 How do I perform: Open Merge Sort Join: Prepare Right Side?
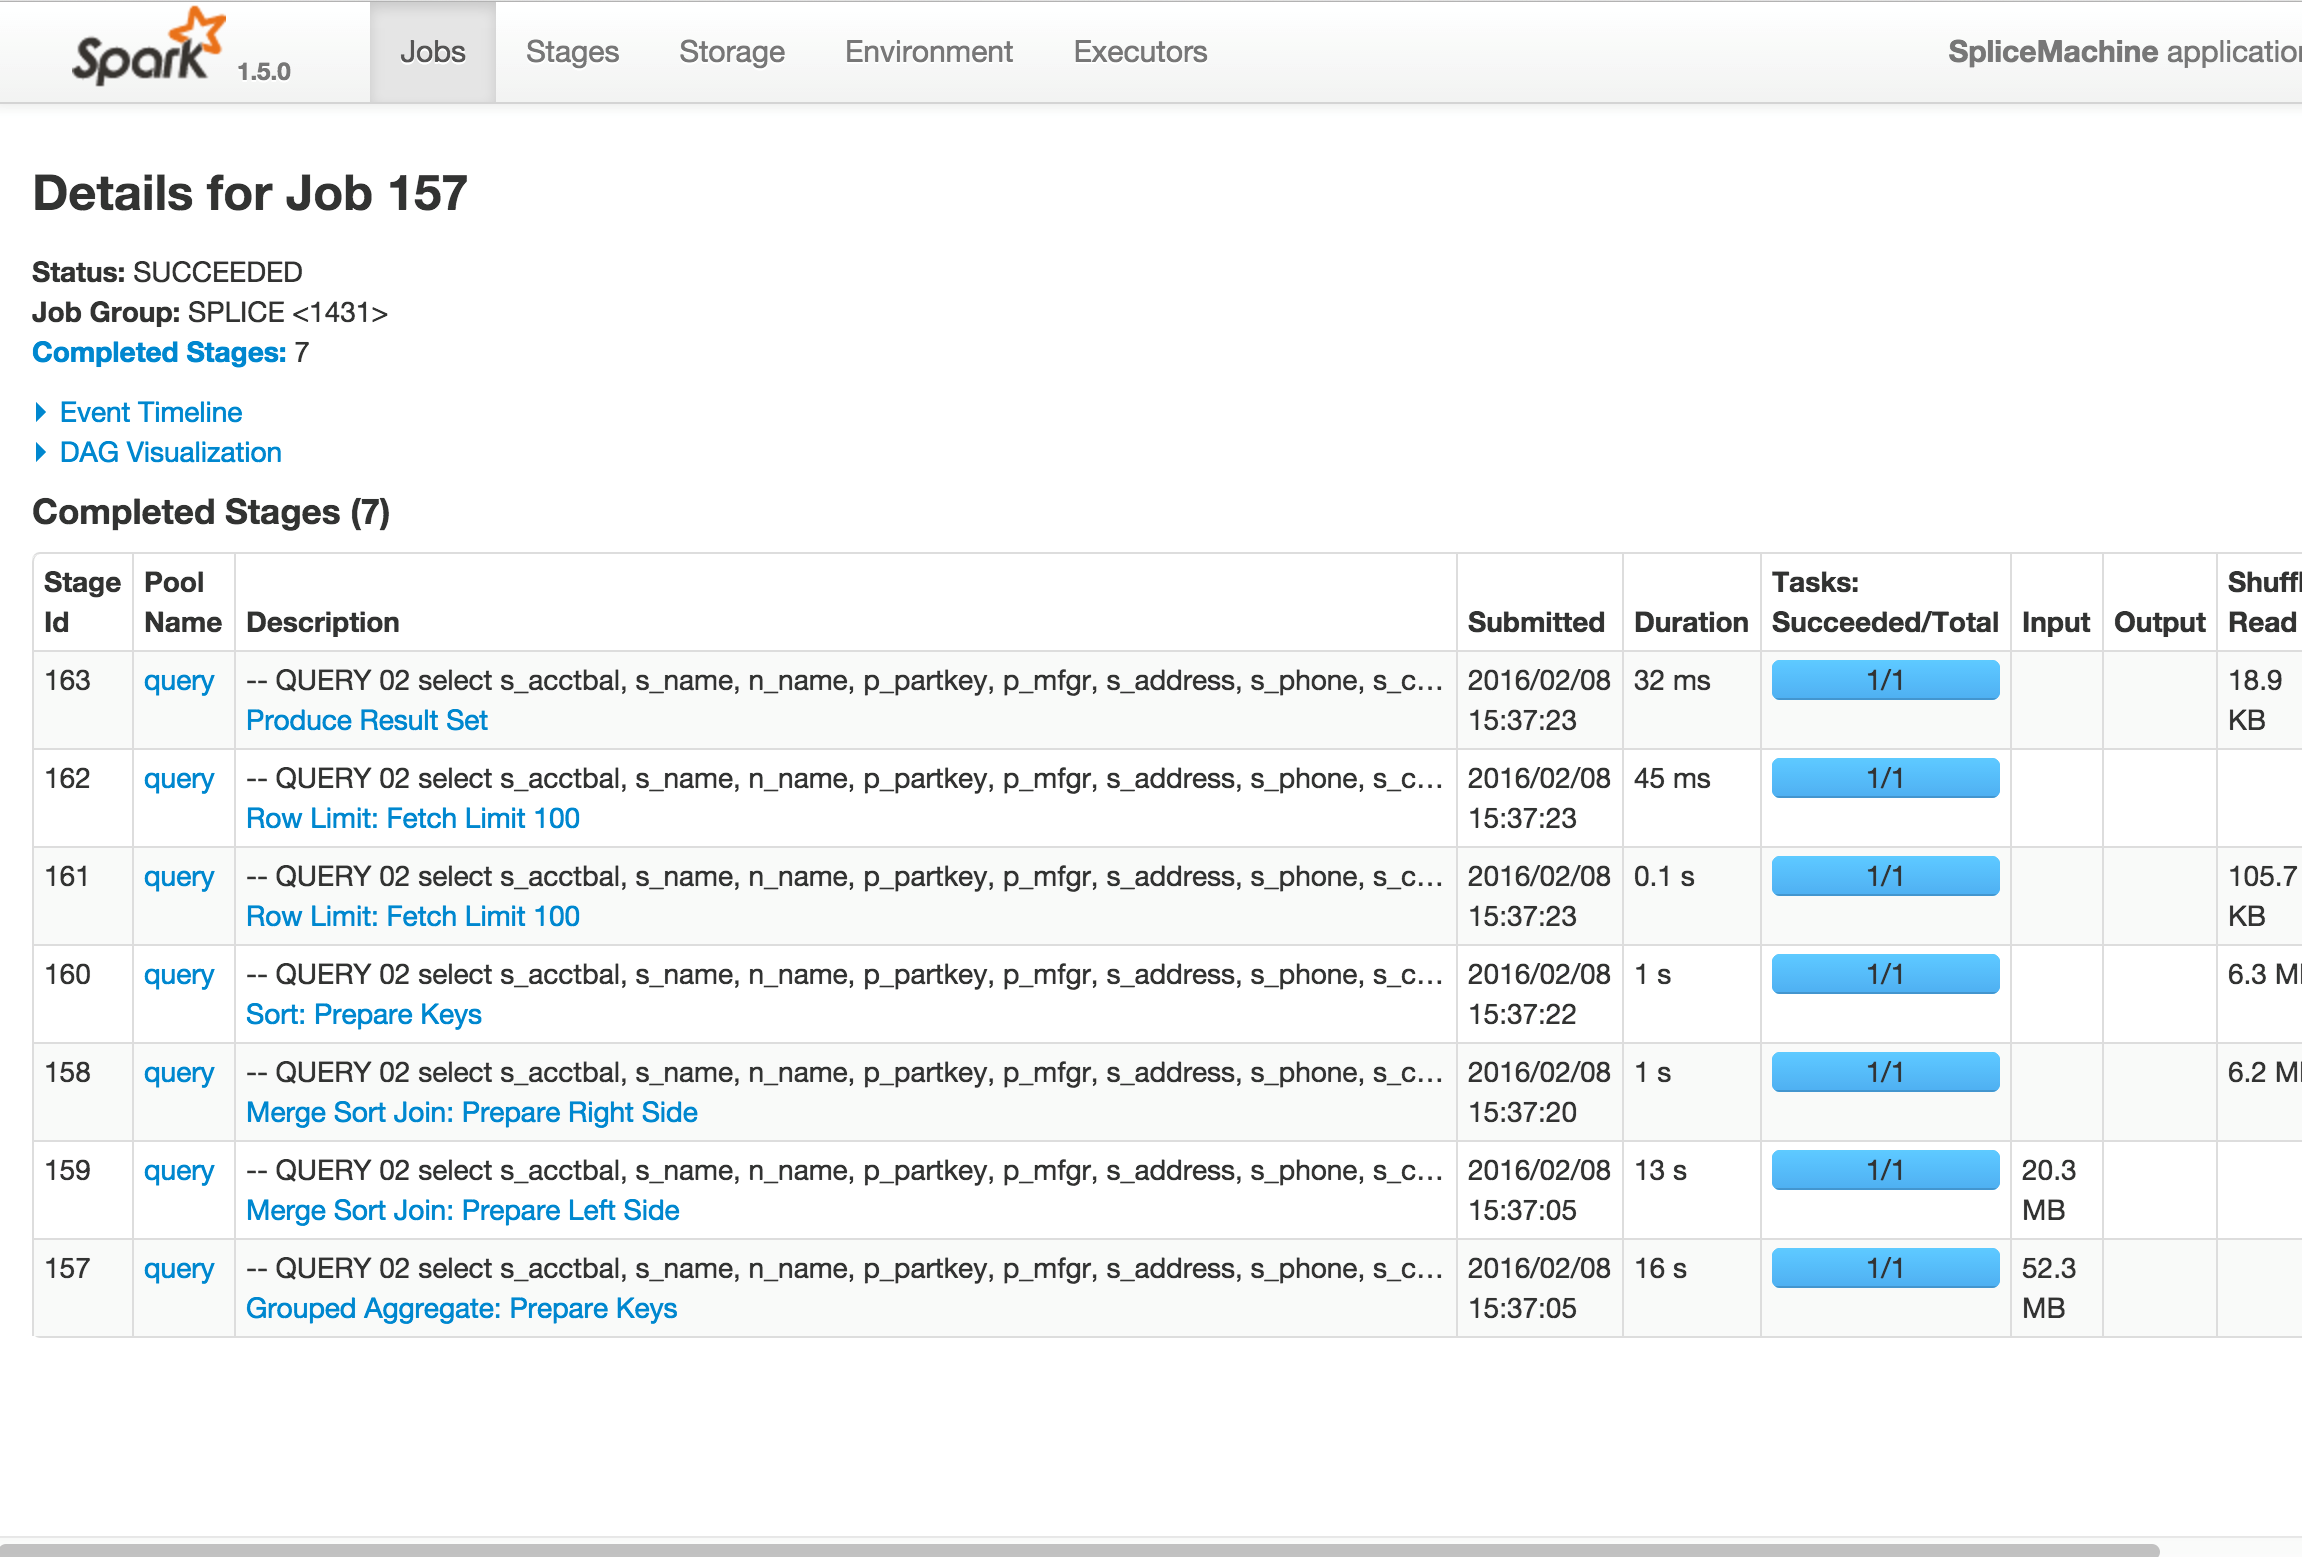pyautogui.click(x=472, y=1112)
